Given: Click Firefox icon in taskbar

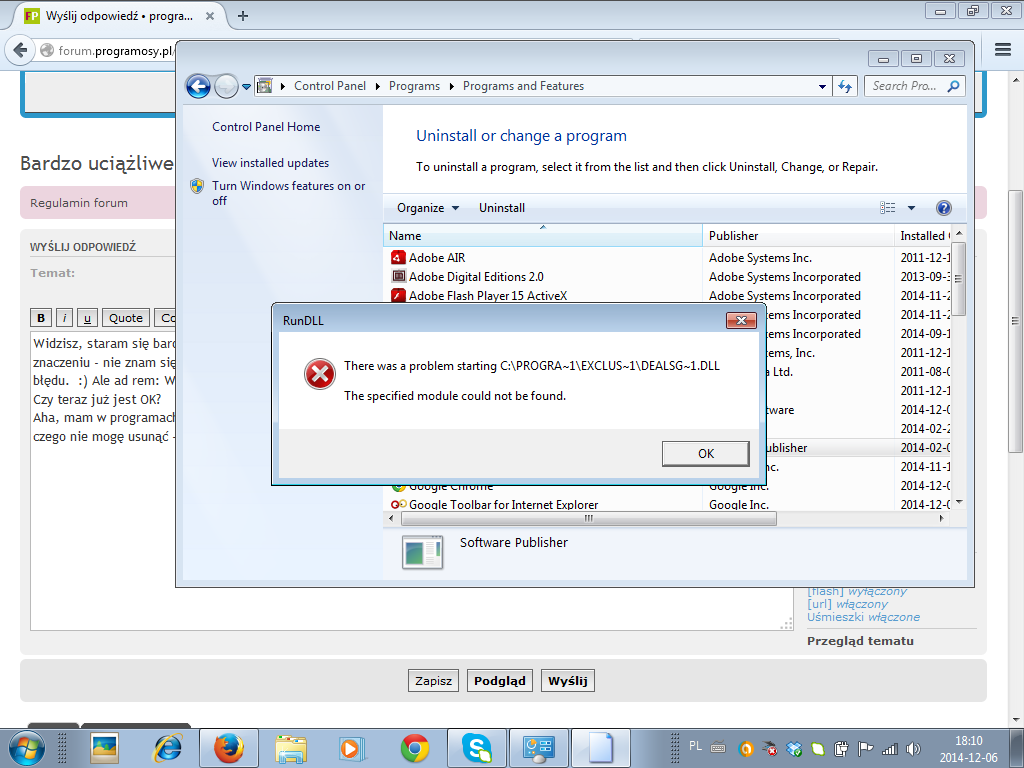Looking at the screenshot, I should tap(229, 747).
